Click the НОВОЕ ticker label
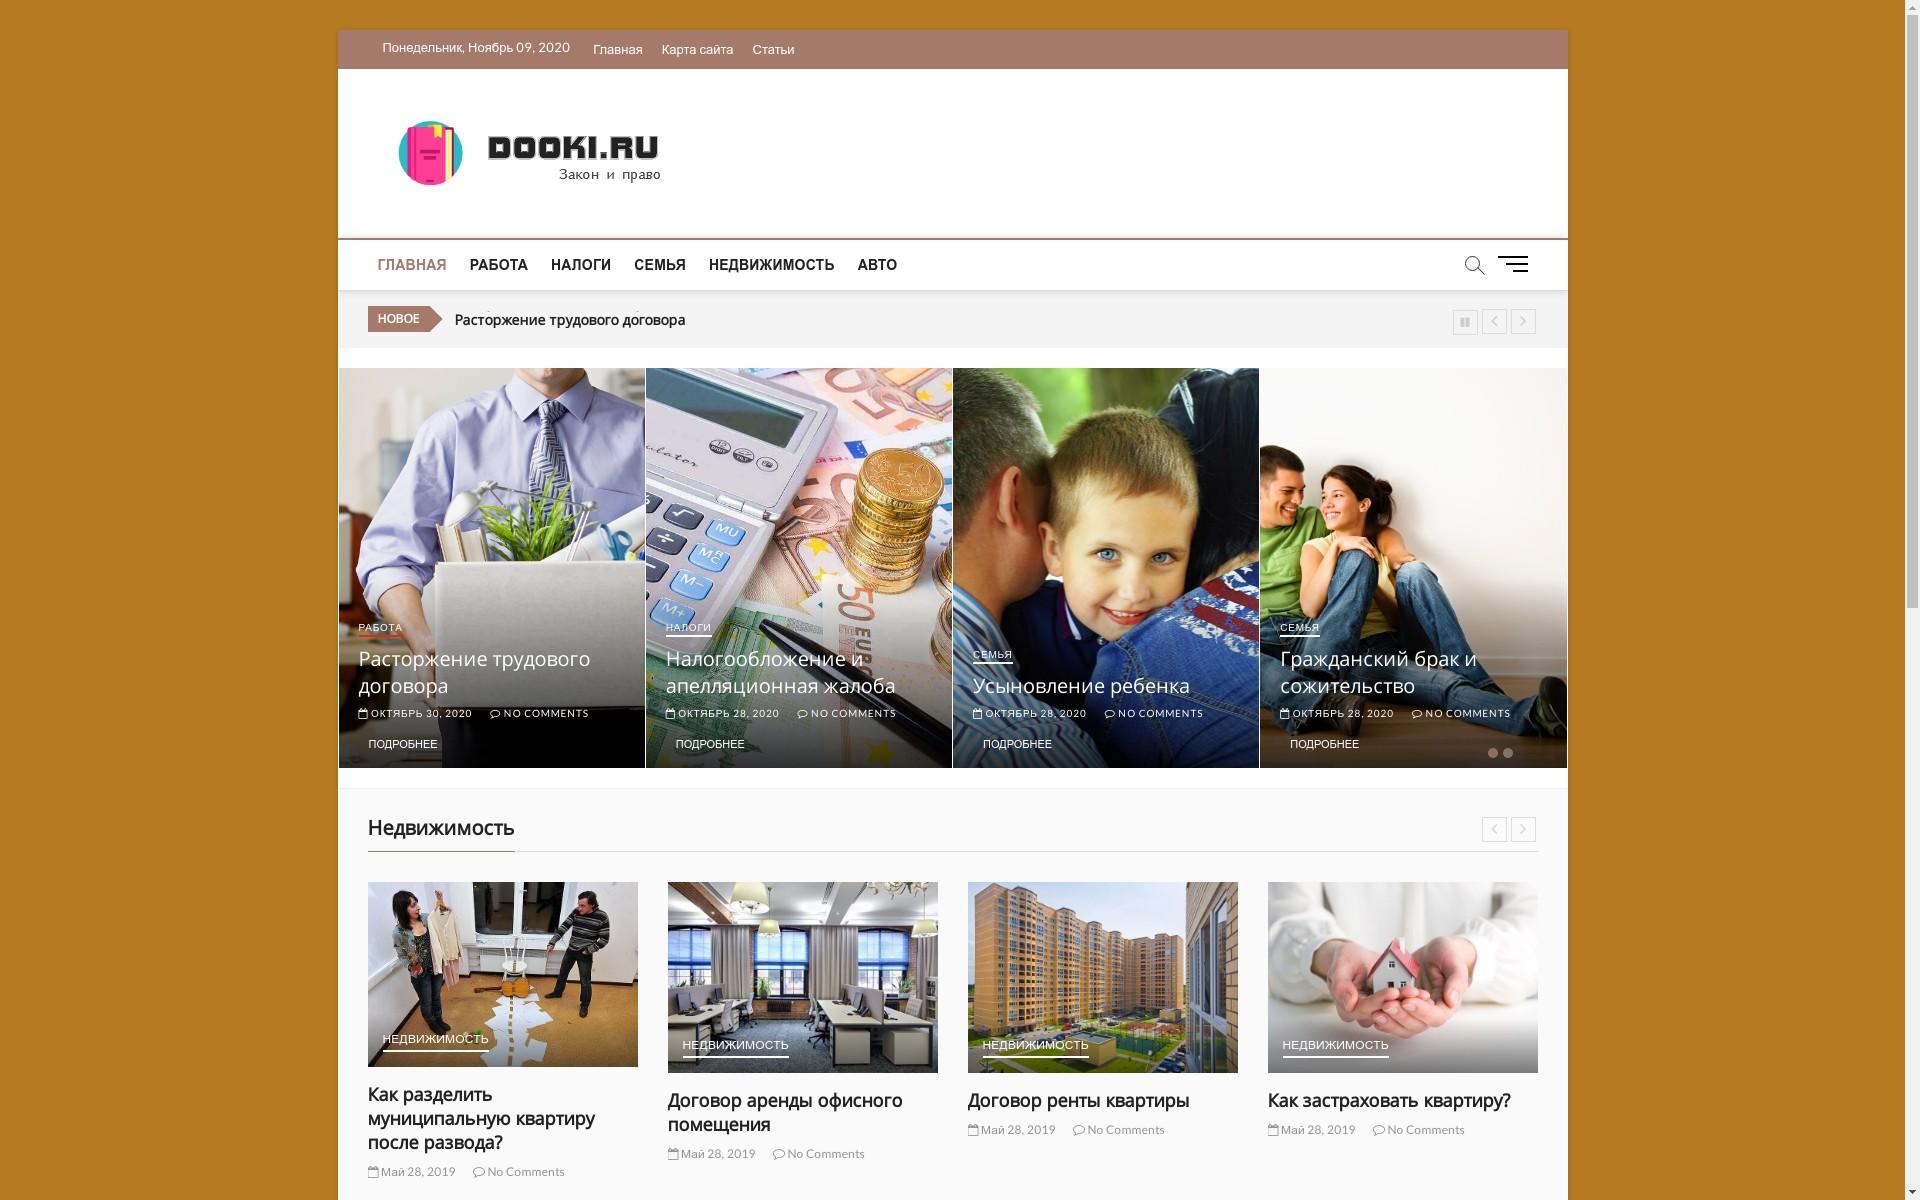The image size is (1920, 1200). pos(399,319)
